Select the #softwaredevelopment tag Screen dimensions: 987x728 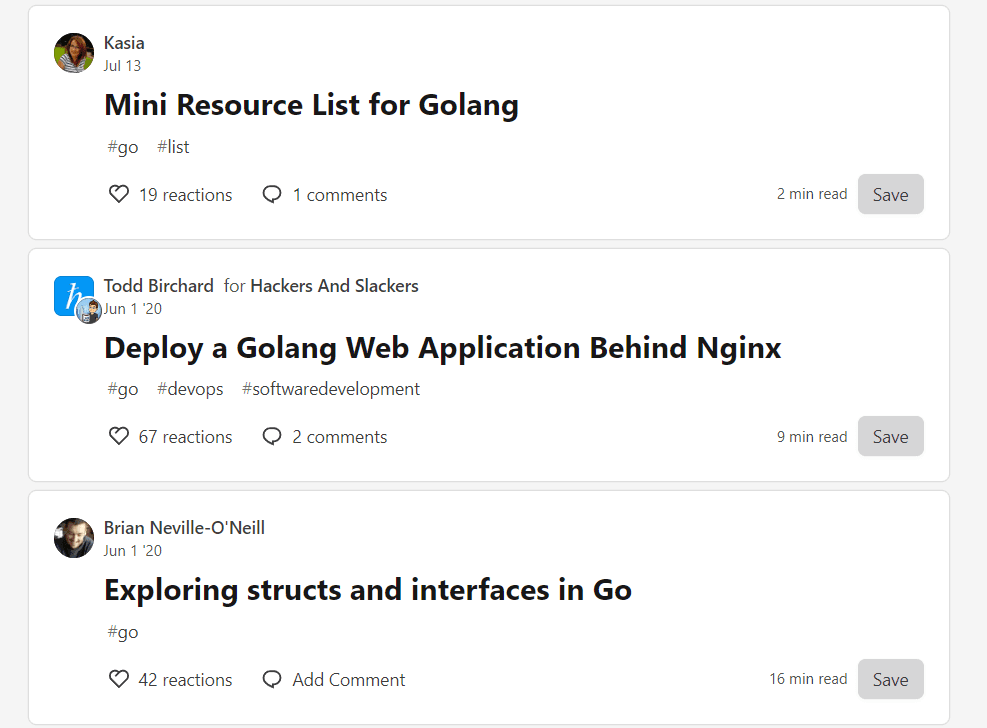click(331, 389)
